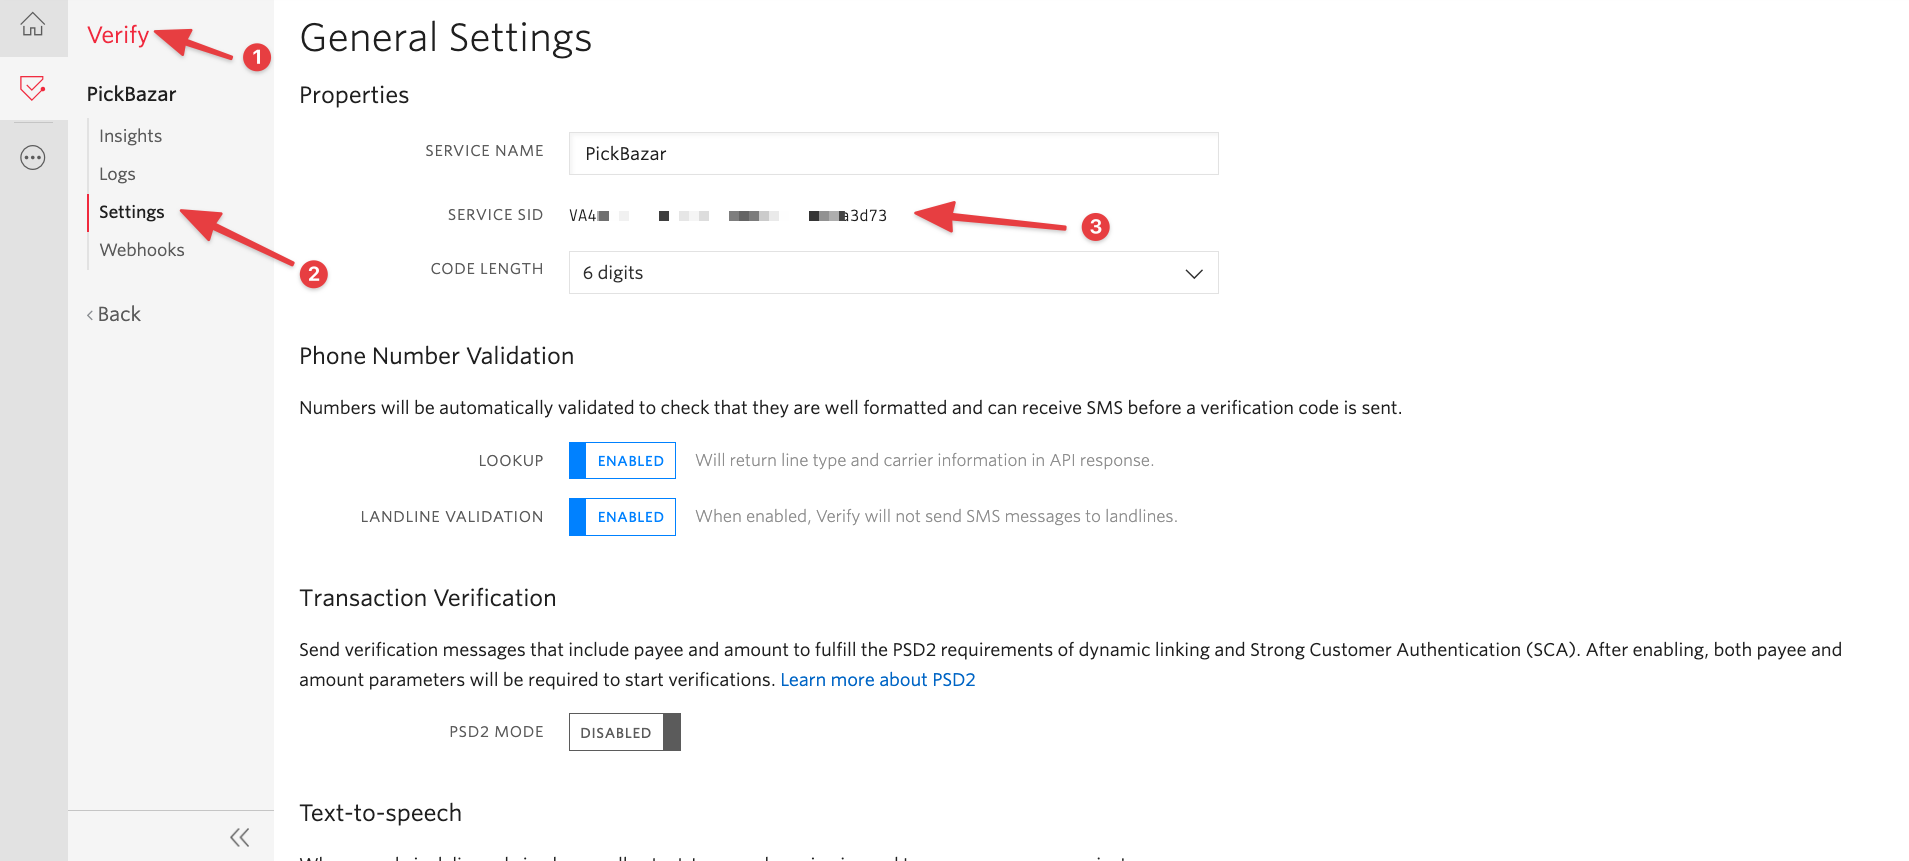The image size is (1909, 861).
Task: Focus the Service Name input field
Action: [x=893, y=154]
